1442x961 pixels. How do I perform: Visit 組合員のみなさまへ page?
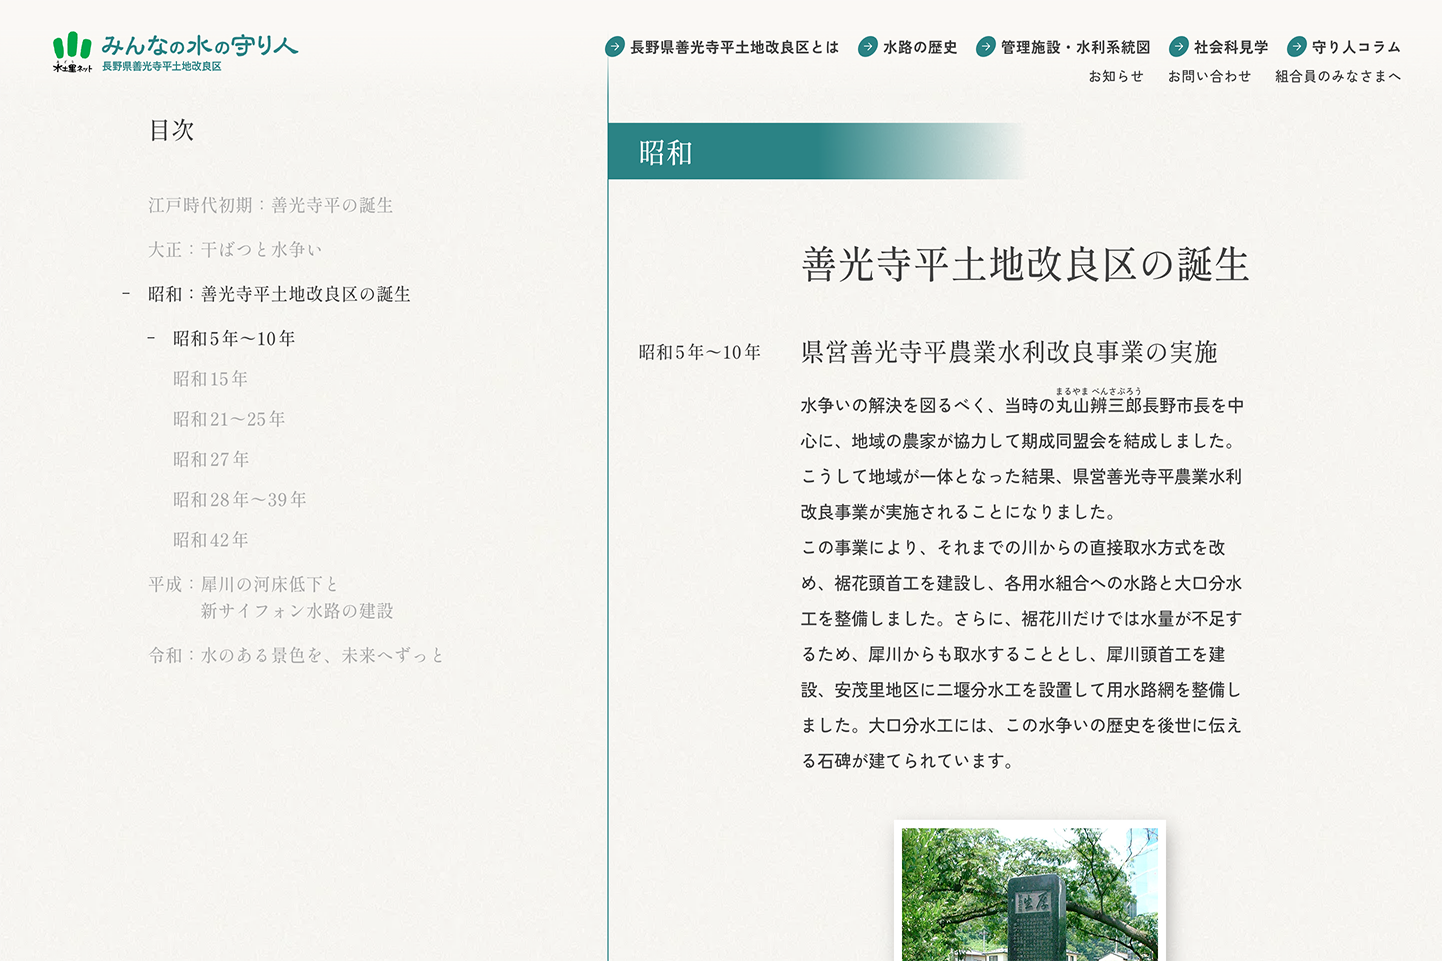tap(1338, 76)
